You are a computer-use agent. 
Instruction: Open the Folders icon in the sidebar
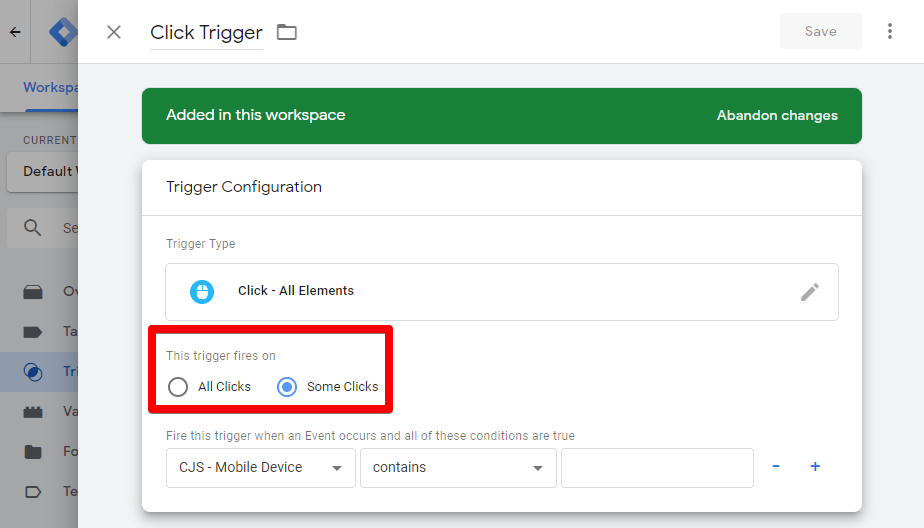tap(33, 452)
